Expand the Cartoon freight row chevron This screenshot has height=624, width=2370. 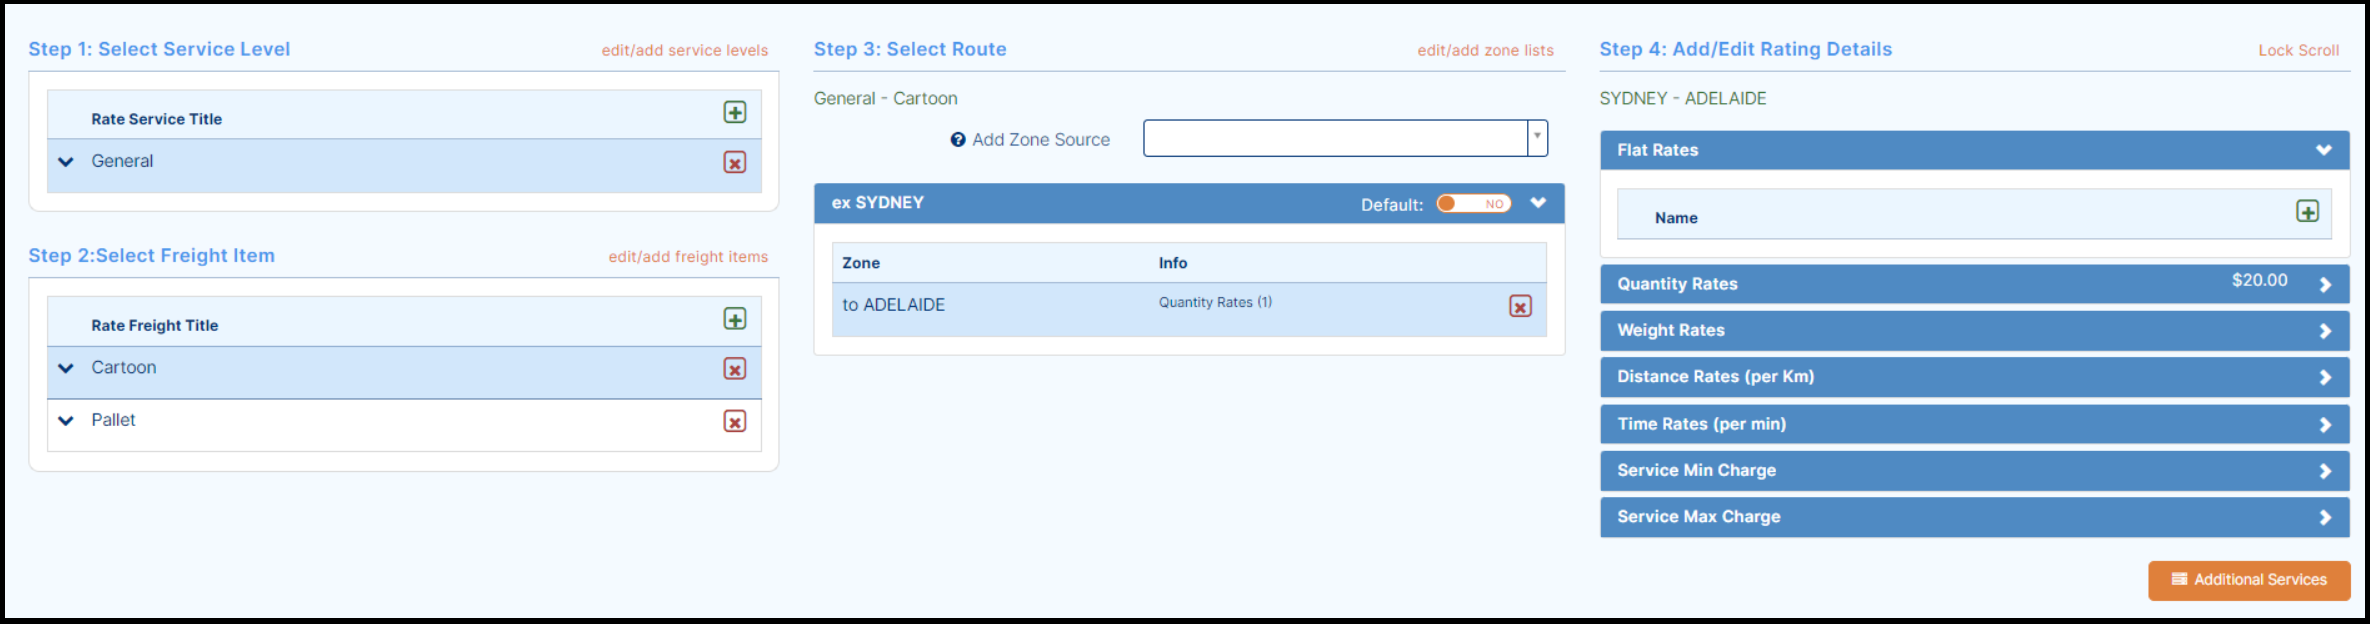(x=66, y=368)
